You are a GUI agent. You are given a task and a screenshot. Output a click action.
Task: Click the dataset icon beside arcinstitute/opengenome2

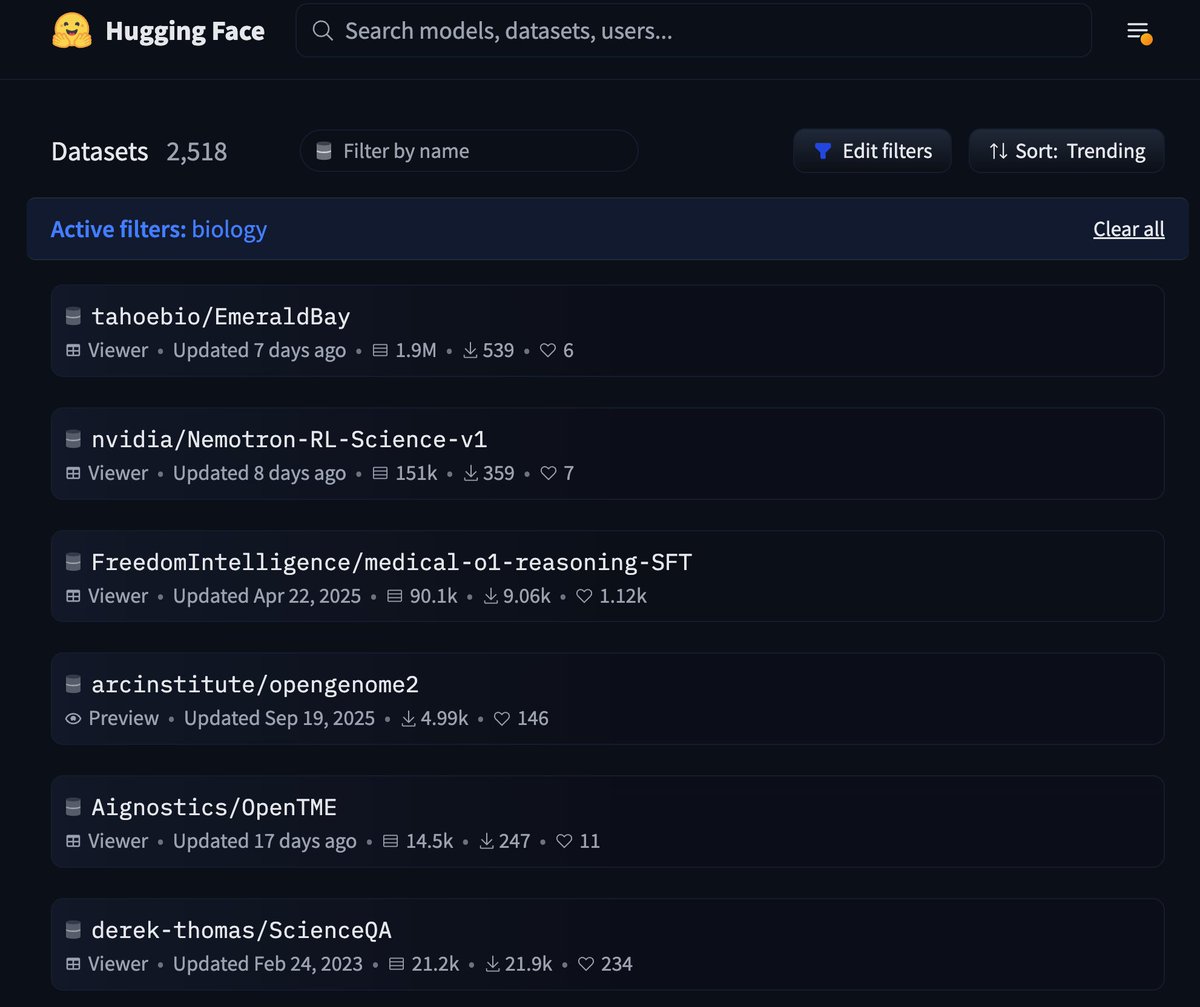point(73,684)
